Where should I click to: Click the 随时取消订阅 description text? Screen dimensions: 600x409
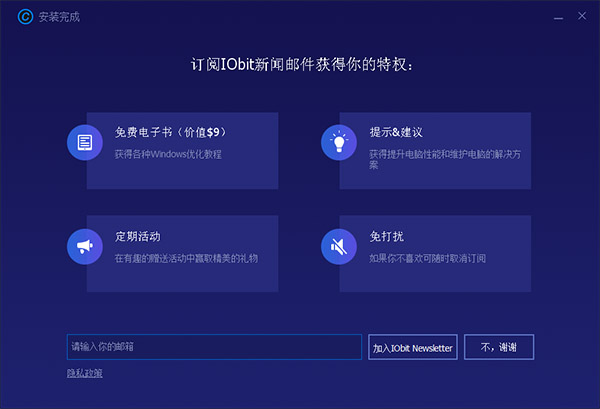(426, 258)
